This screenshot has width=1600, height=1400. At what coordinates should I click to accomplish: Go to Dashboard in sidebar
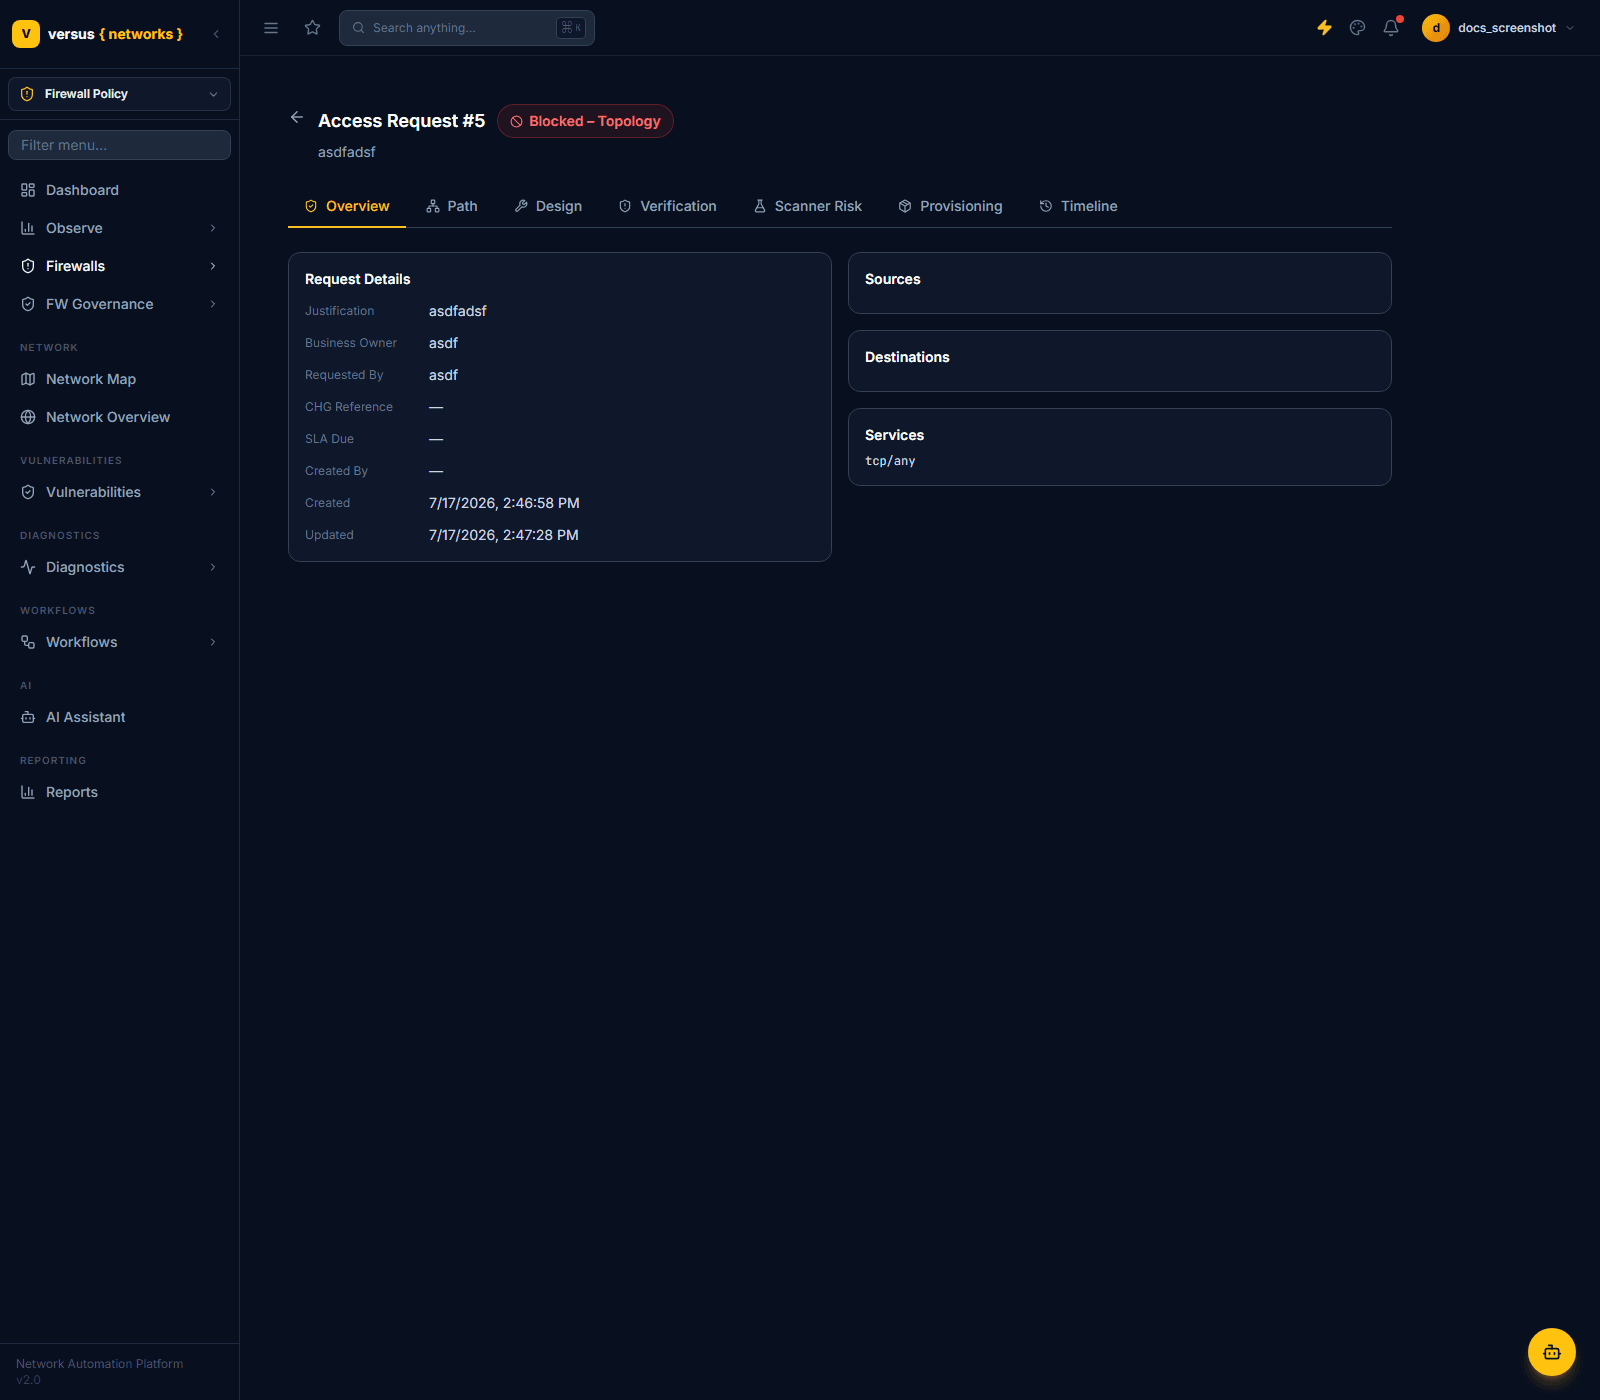click(119, 190)
